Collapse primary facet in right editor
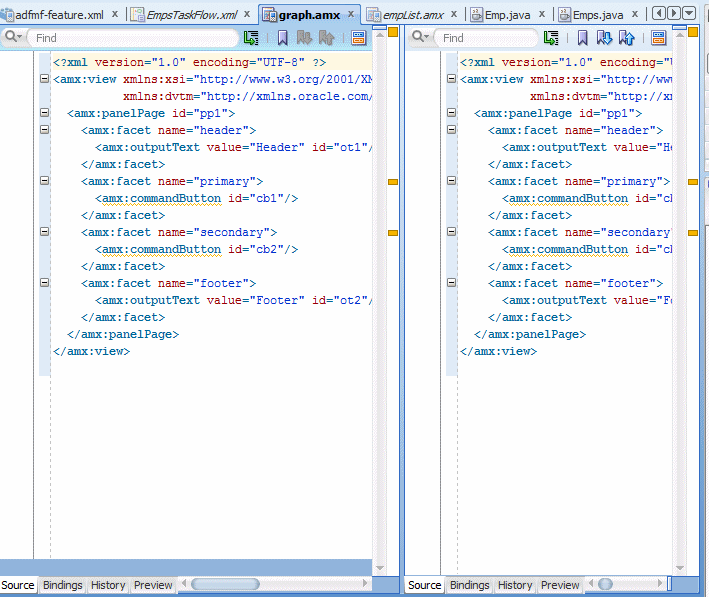The image size is (709, 597). point(451,181)
